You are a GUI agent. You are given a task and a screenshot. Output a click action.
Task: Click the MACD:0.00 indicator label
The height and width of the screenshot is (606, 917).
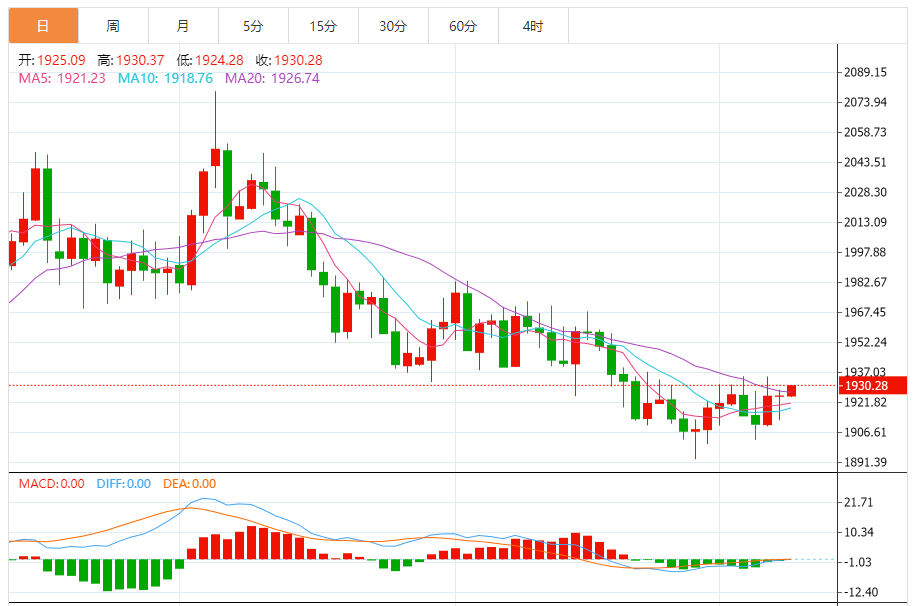51,484
